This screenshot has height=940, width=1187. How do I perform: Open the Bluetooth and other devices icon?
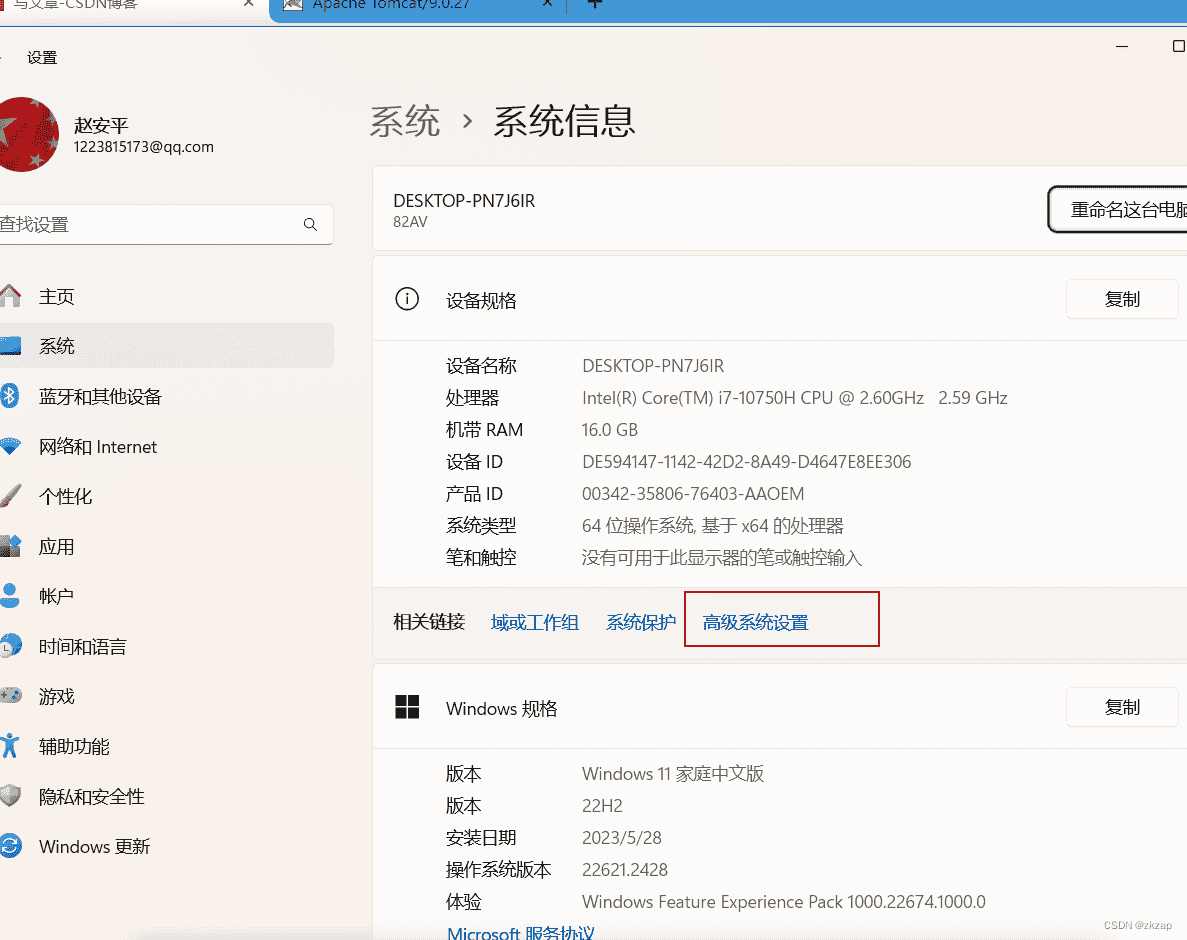click(9, 396)
